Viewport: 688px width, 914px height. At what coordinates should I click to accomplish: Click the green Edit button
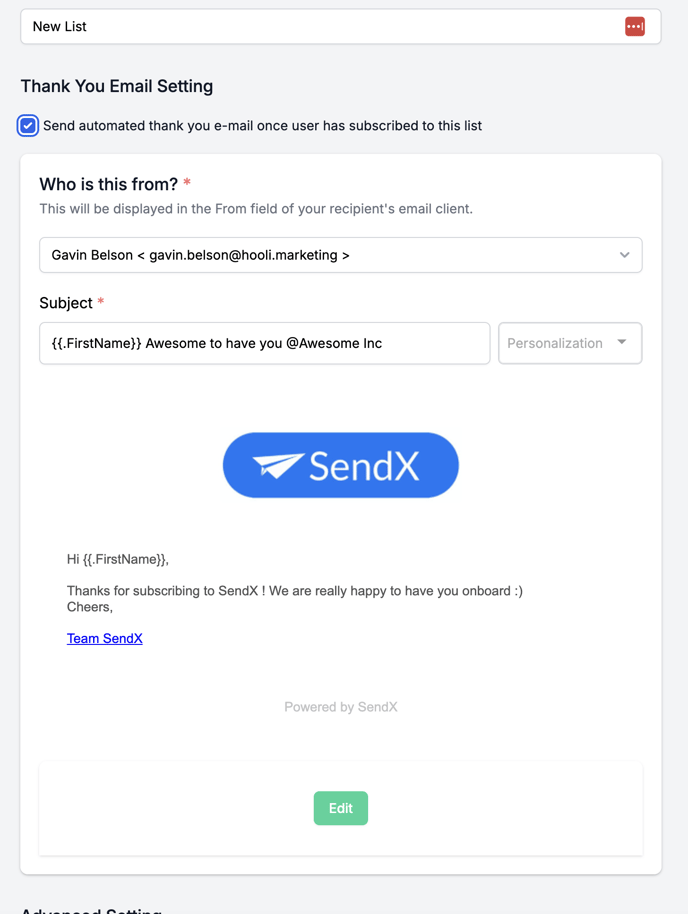(341, 808)
